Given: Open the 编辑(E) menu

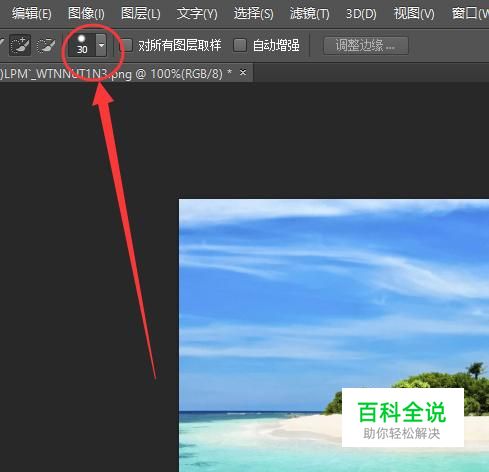Looking at the screenshot, I should 32,14.
